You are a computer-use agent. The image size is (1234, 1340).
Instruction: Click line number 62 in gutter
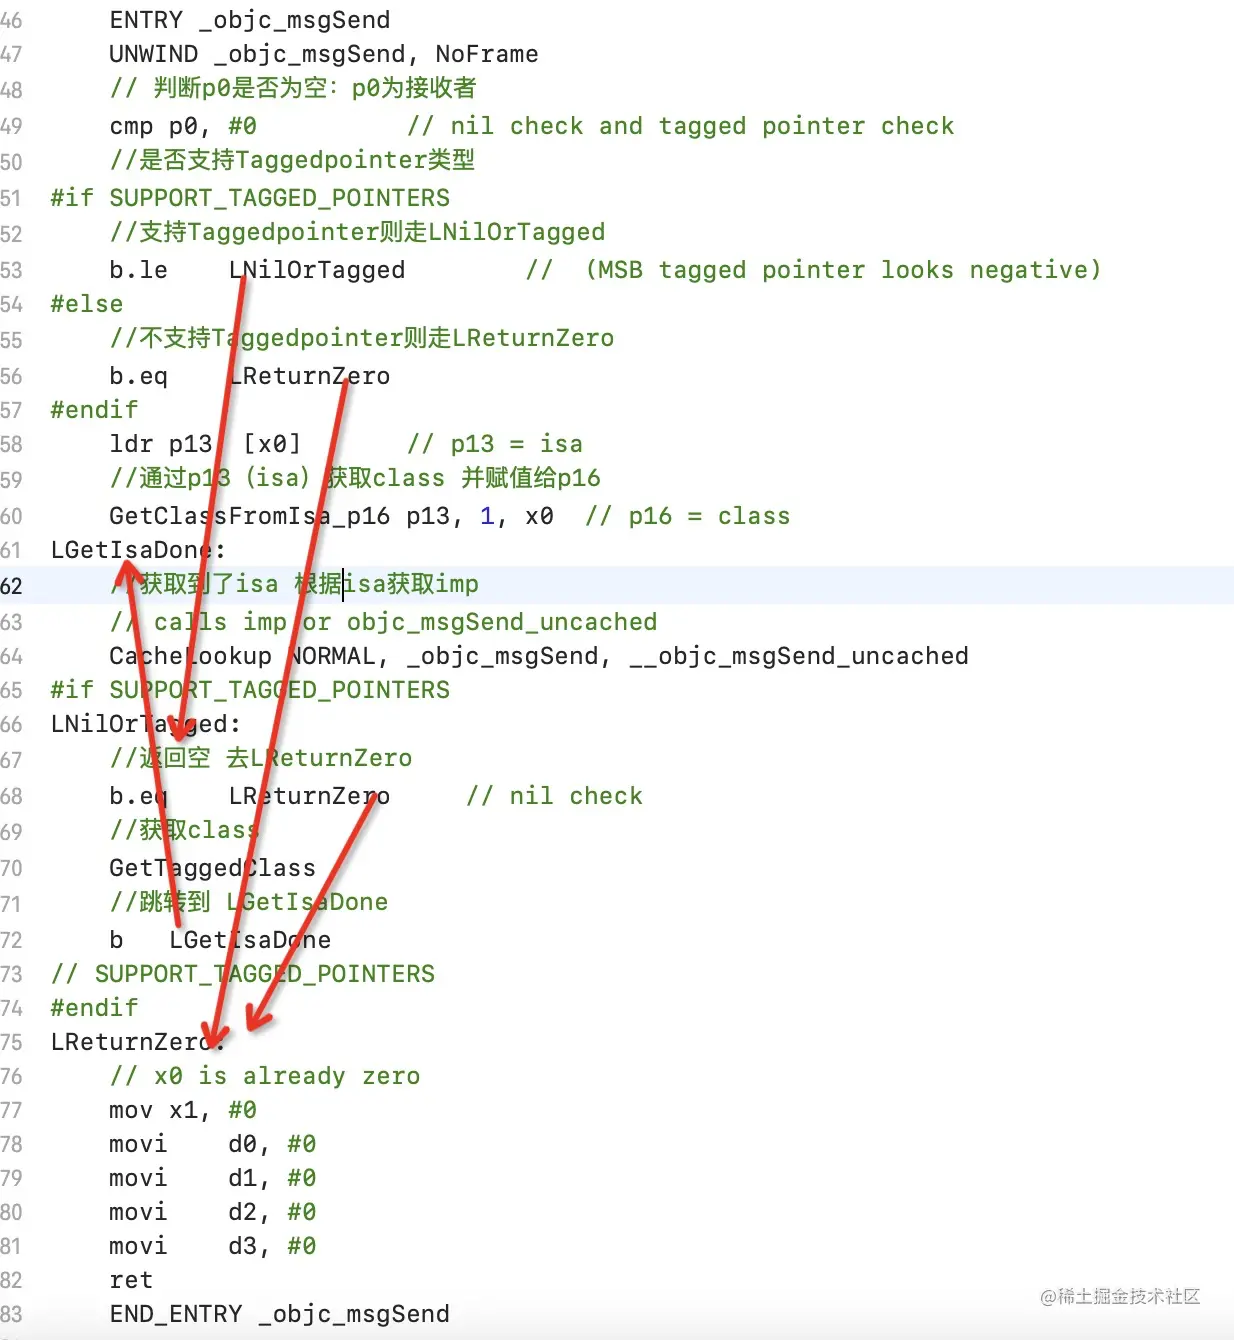11,586
